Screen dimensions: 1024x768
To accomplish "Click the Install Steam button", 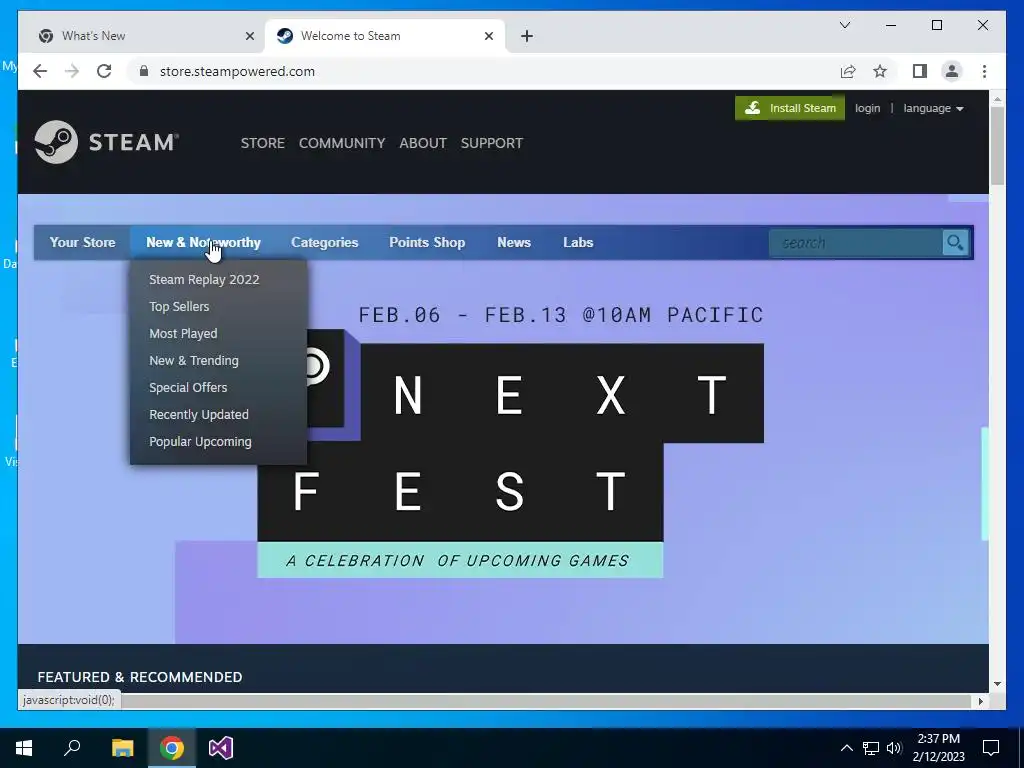I will tap(790, 108).
